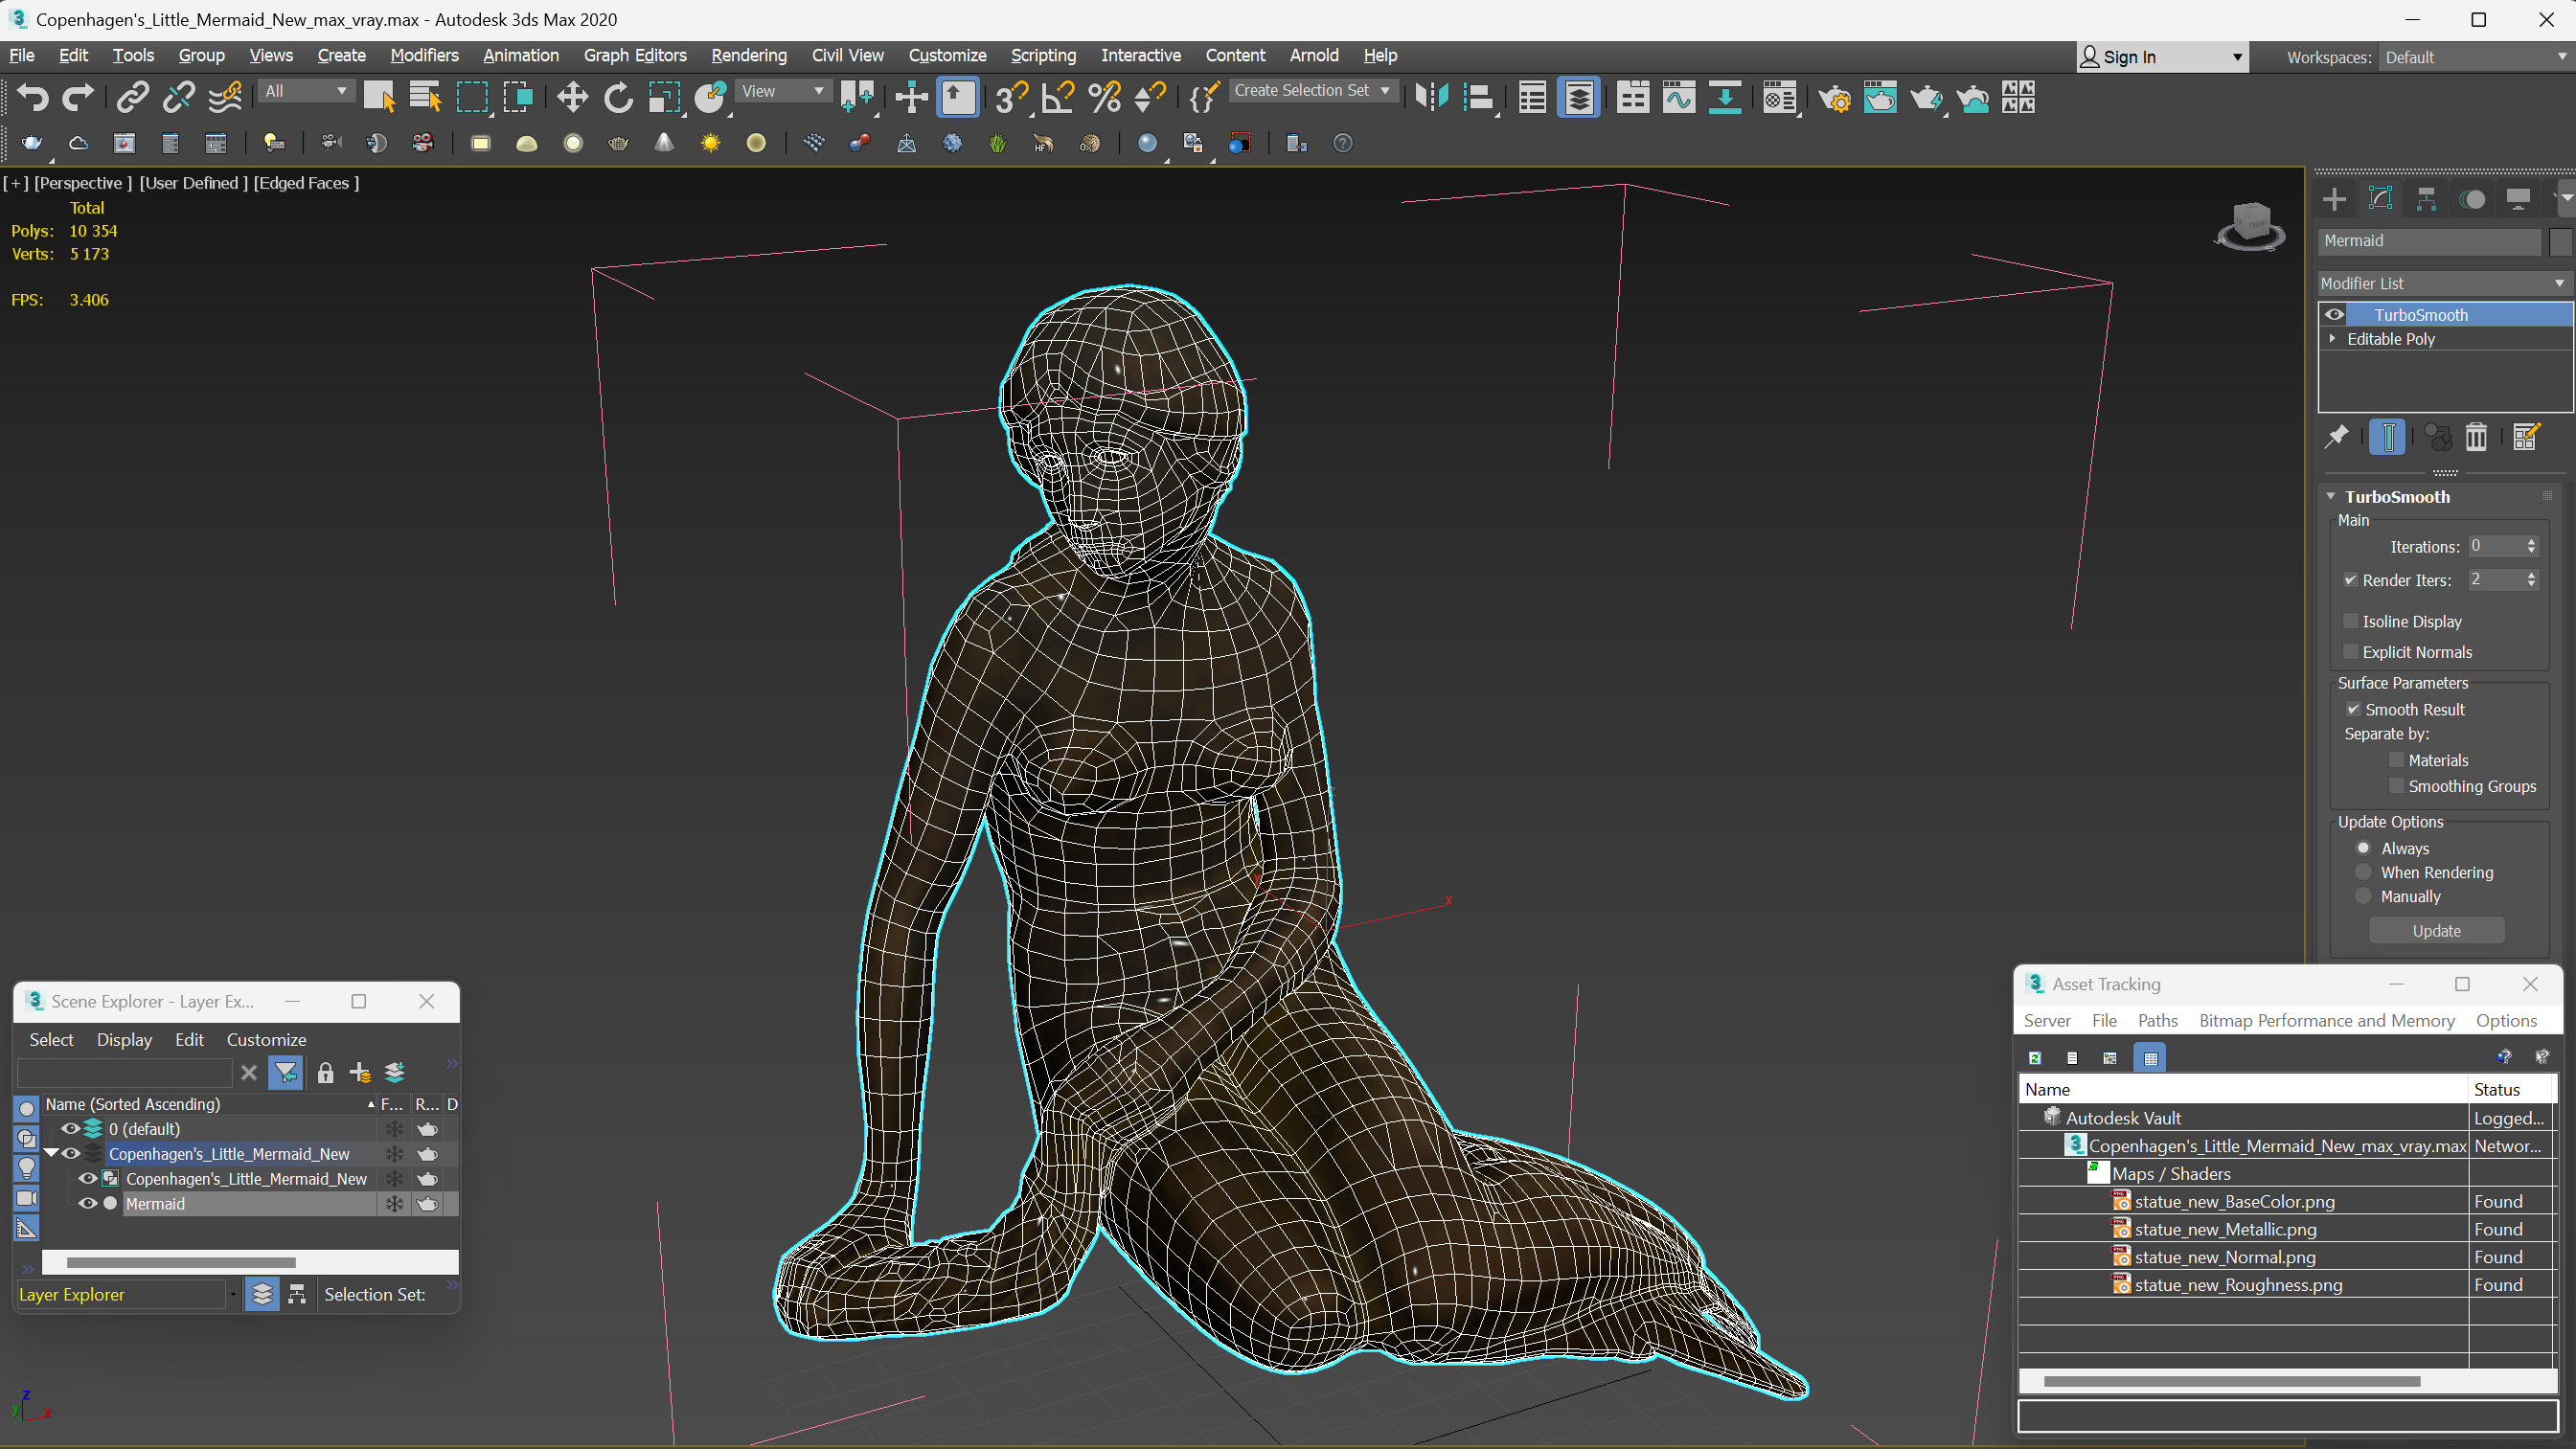The height and width of the screenshot is (1449, 2576).
Task: Activate the Select and Move tool
Action: (x=572, y=97)
